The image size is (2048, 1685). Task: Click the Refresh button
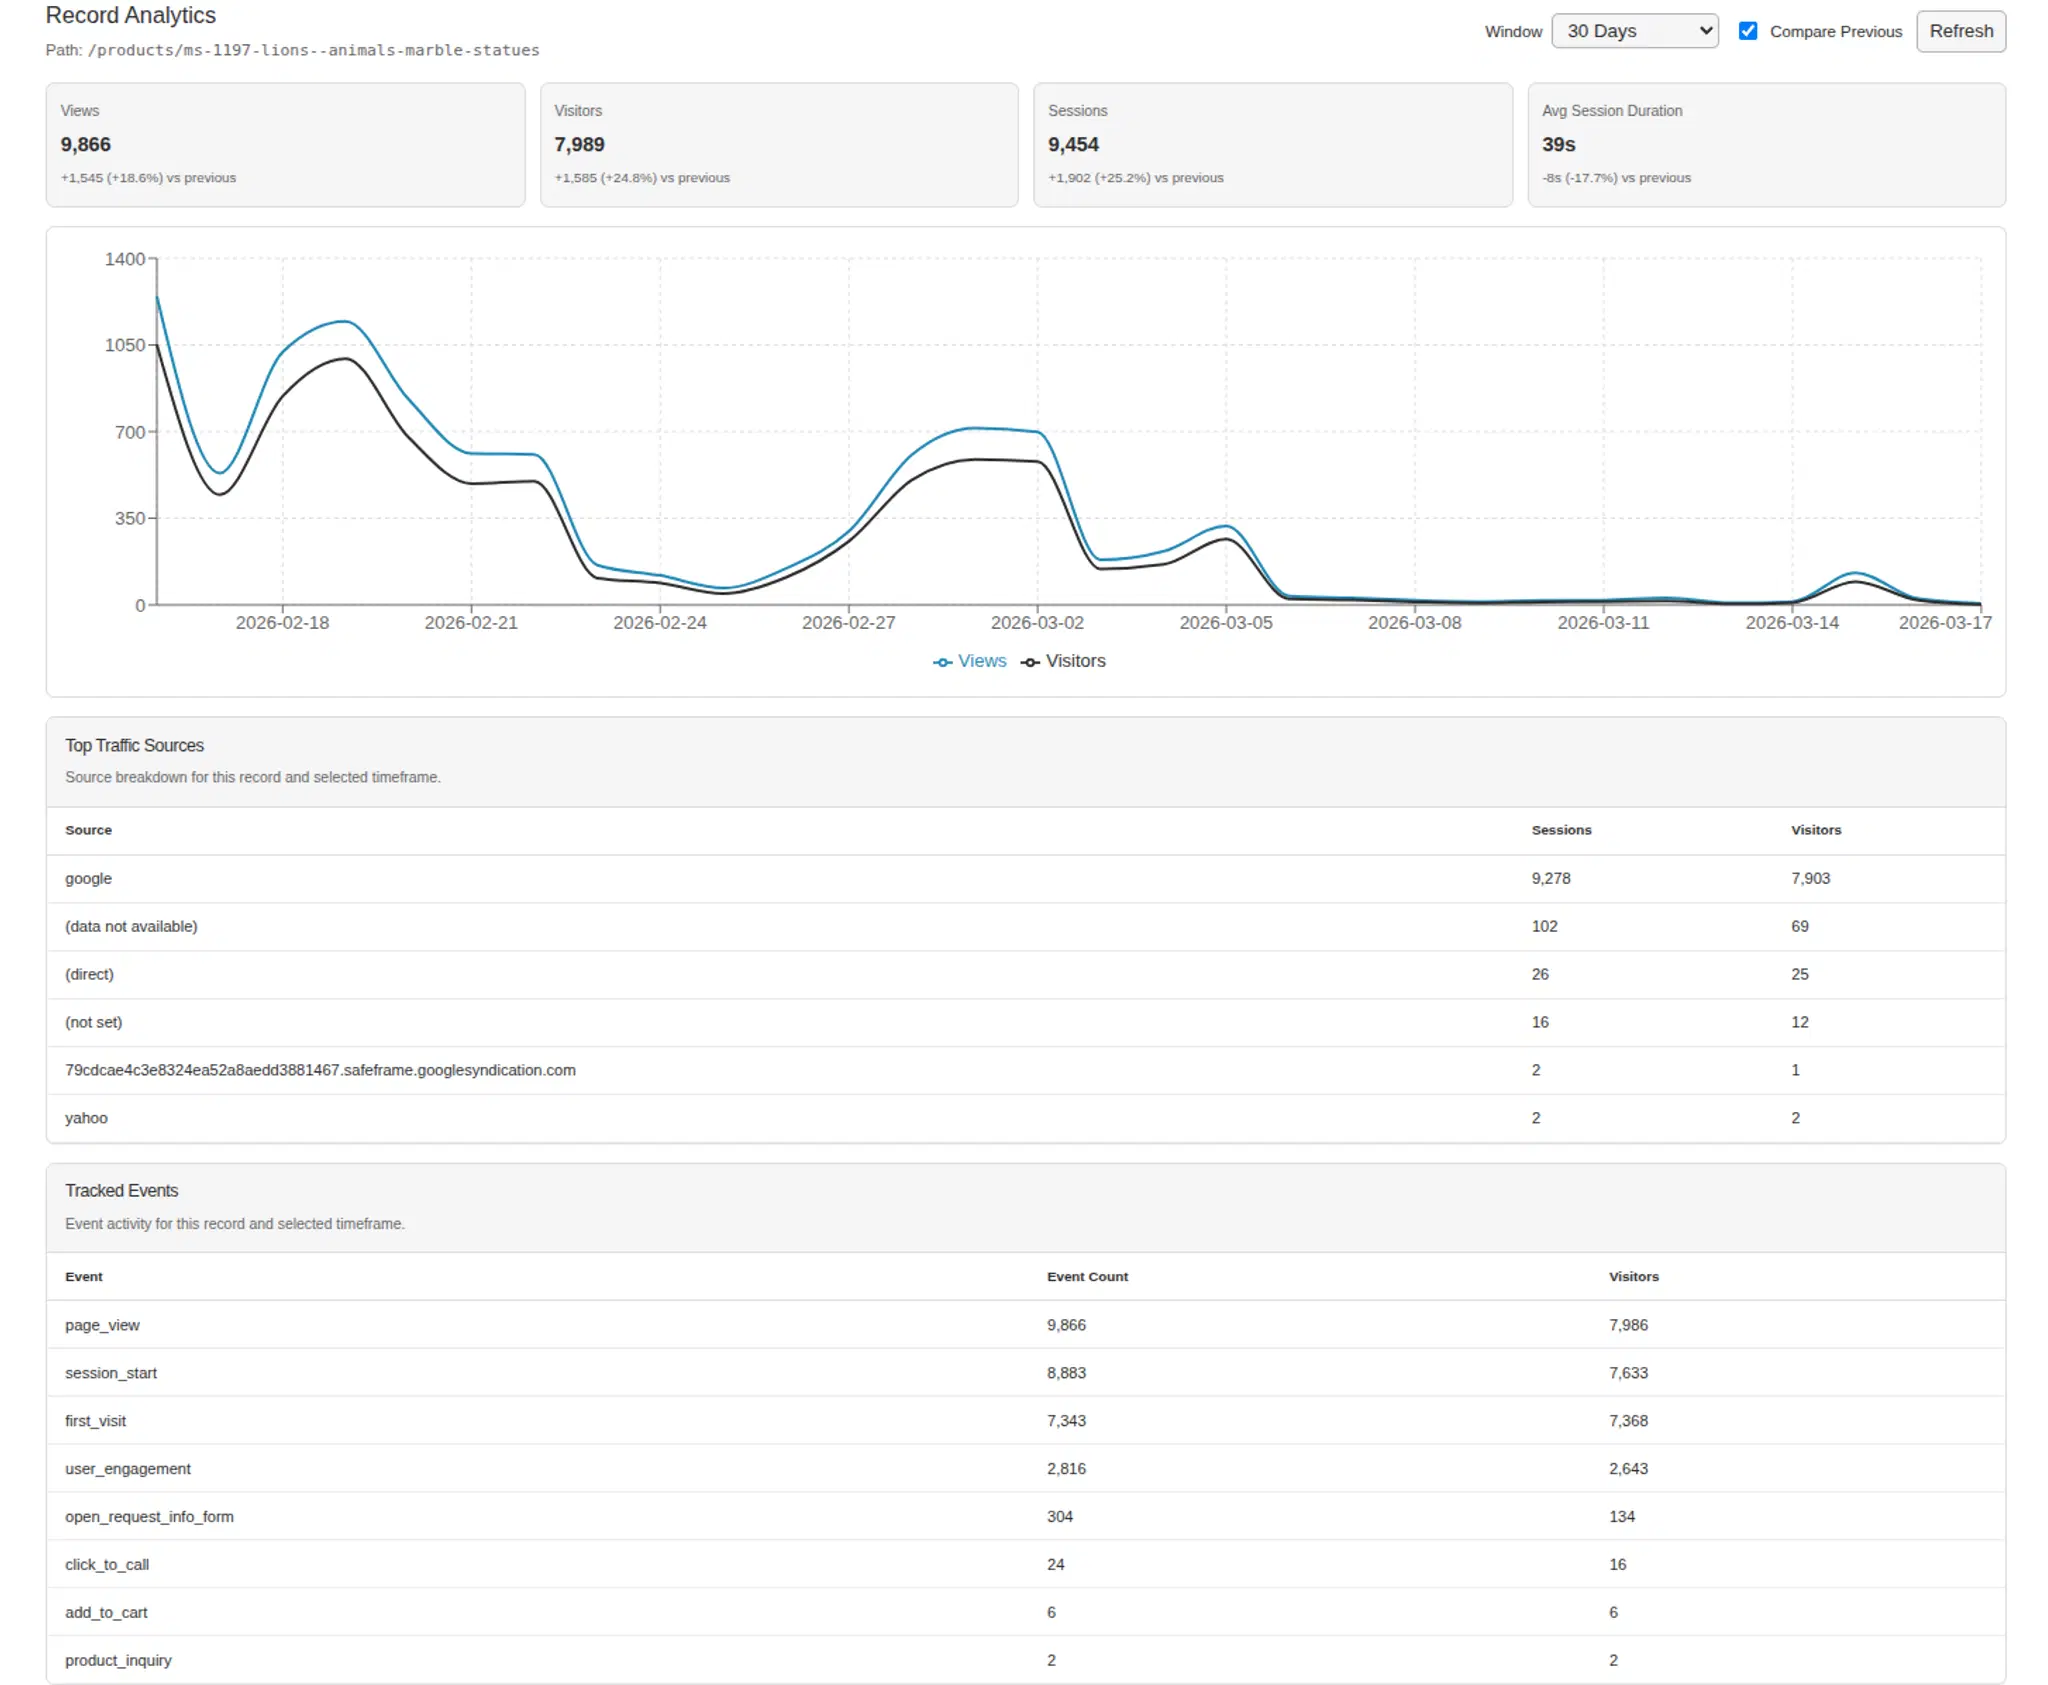(1960, 31)
